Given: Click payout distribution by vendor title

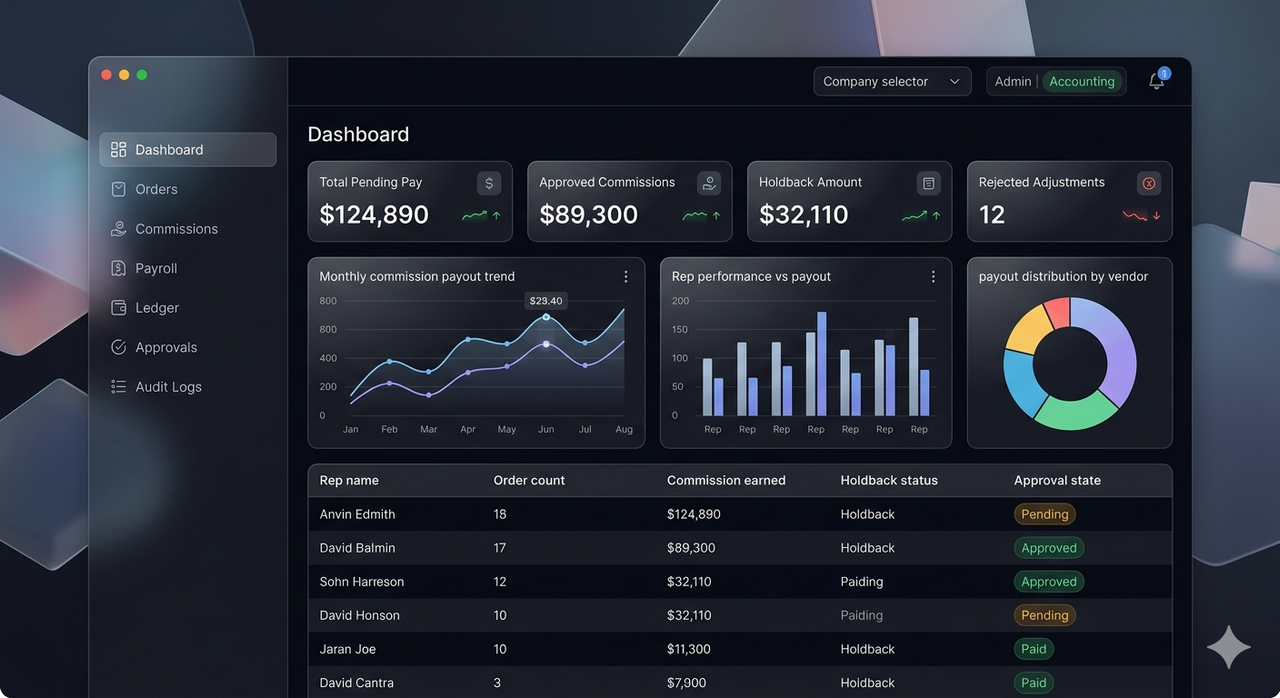Looking at the screenshot, I should [1063, 277].
